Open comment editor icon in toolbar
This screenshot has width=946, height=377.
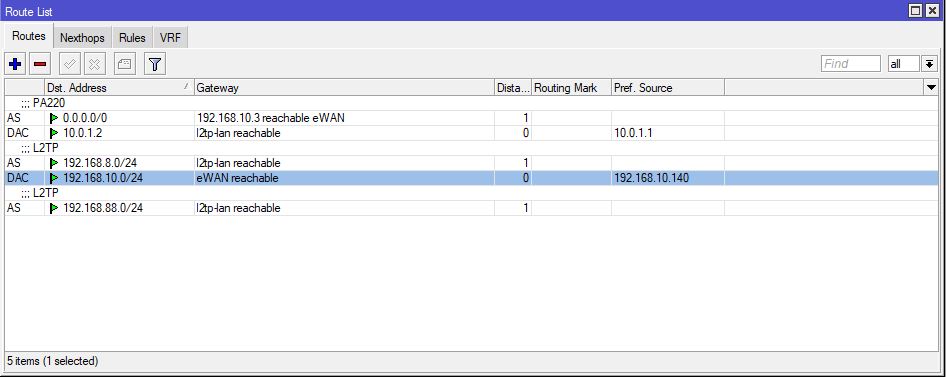tap(125, 64)
